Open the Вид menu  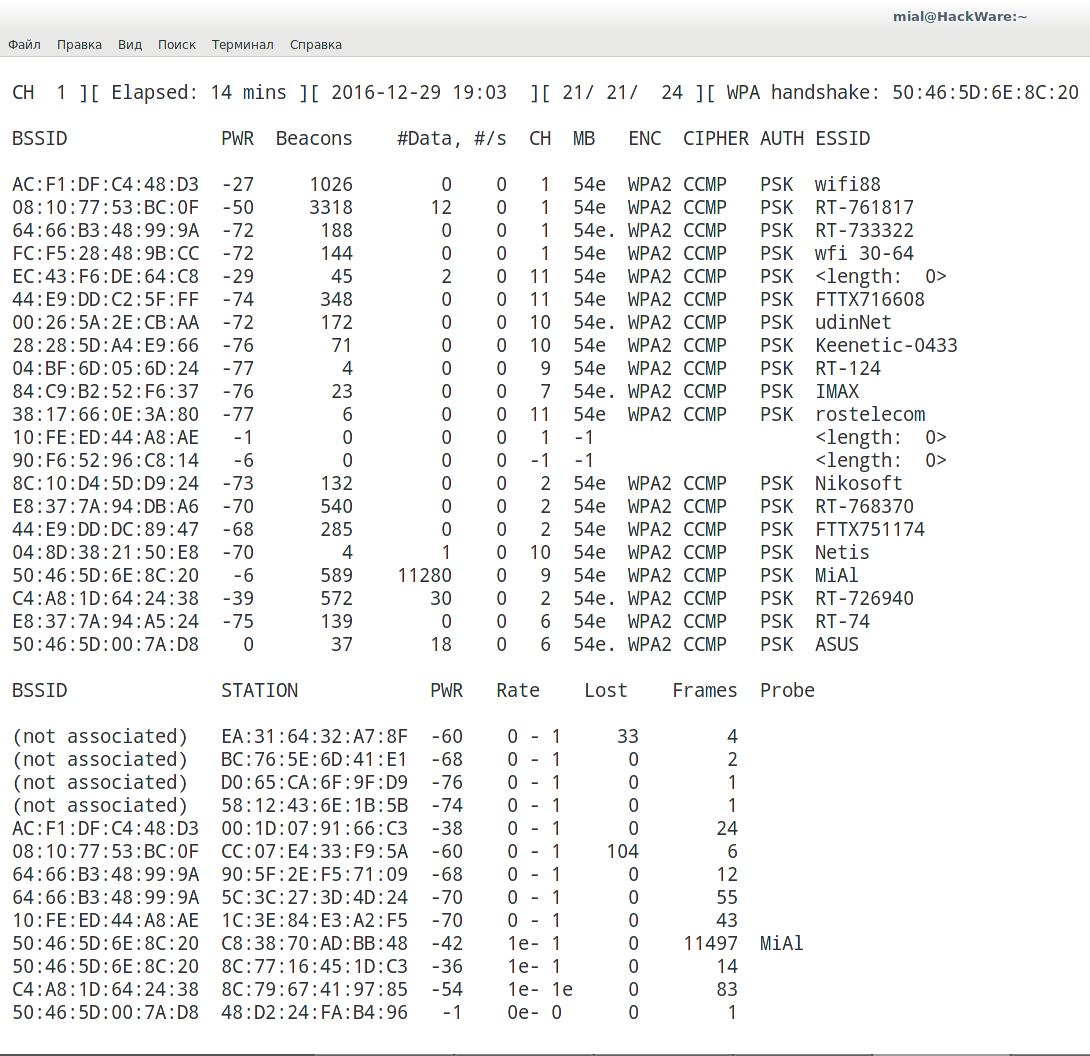tap(130, 45)
